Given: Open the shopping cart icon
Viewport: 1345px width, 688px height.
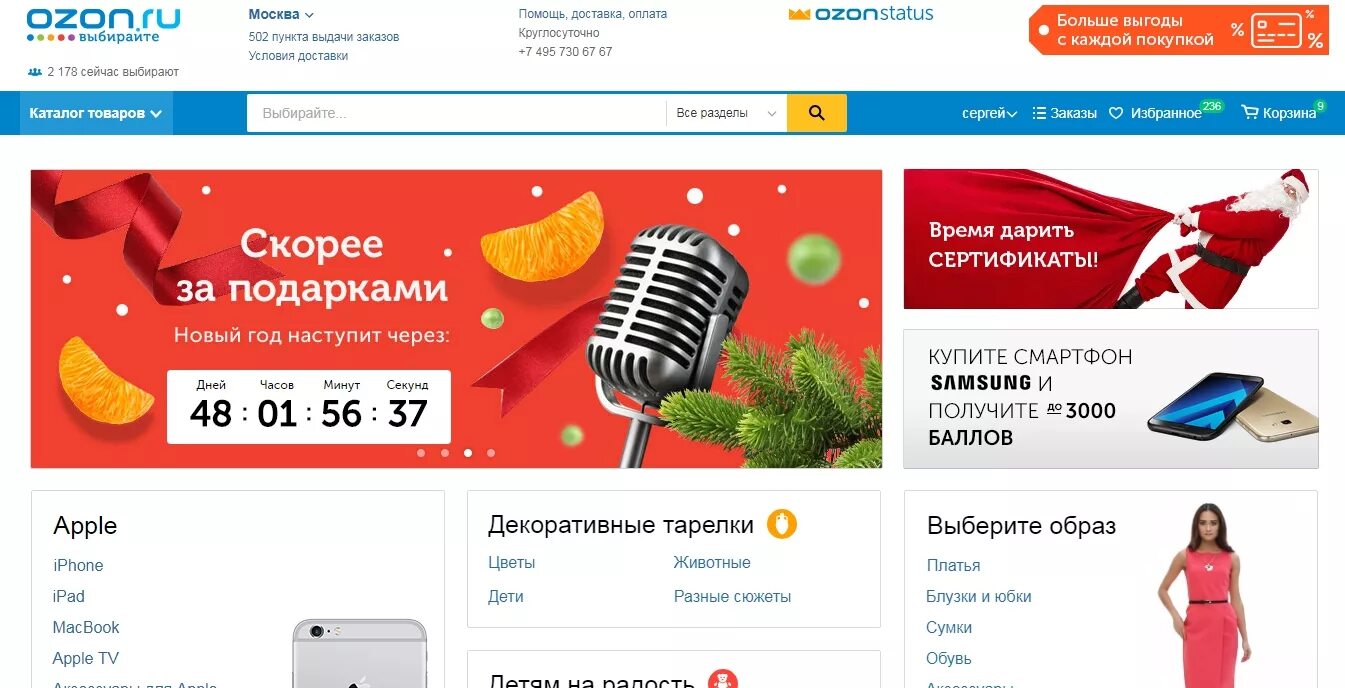Looking at the screenshot, I should click(x=1250, y=113).
